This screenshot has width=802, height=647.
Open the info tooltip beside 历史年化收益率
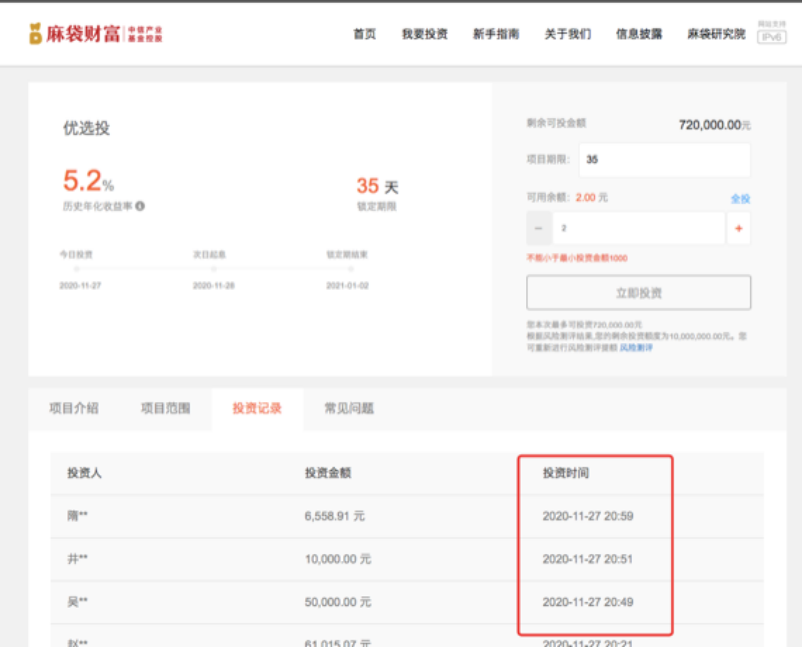139,205
